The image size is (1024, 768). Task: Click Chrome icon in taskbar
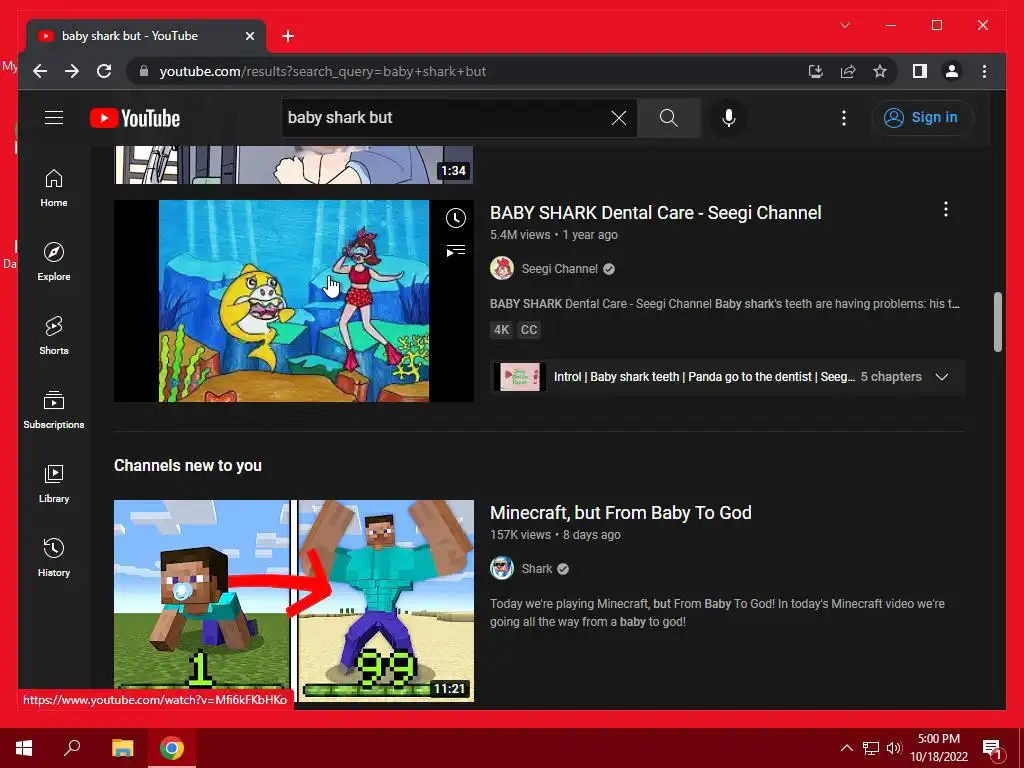[171, 748]
